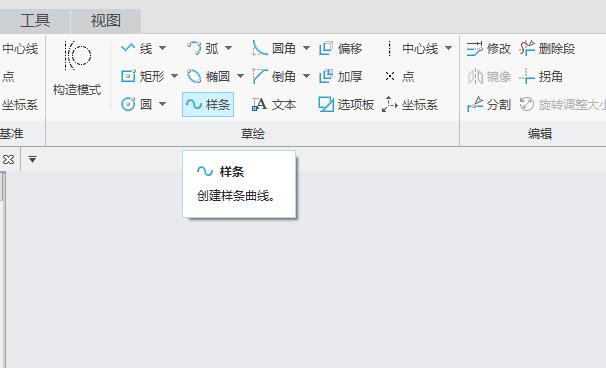Click the 旋转调整大小 tool
Viewport: 606px width, 368px height.
coord(562,104)
